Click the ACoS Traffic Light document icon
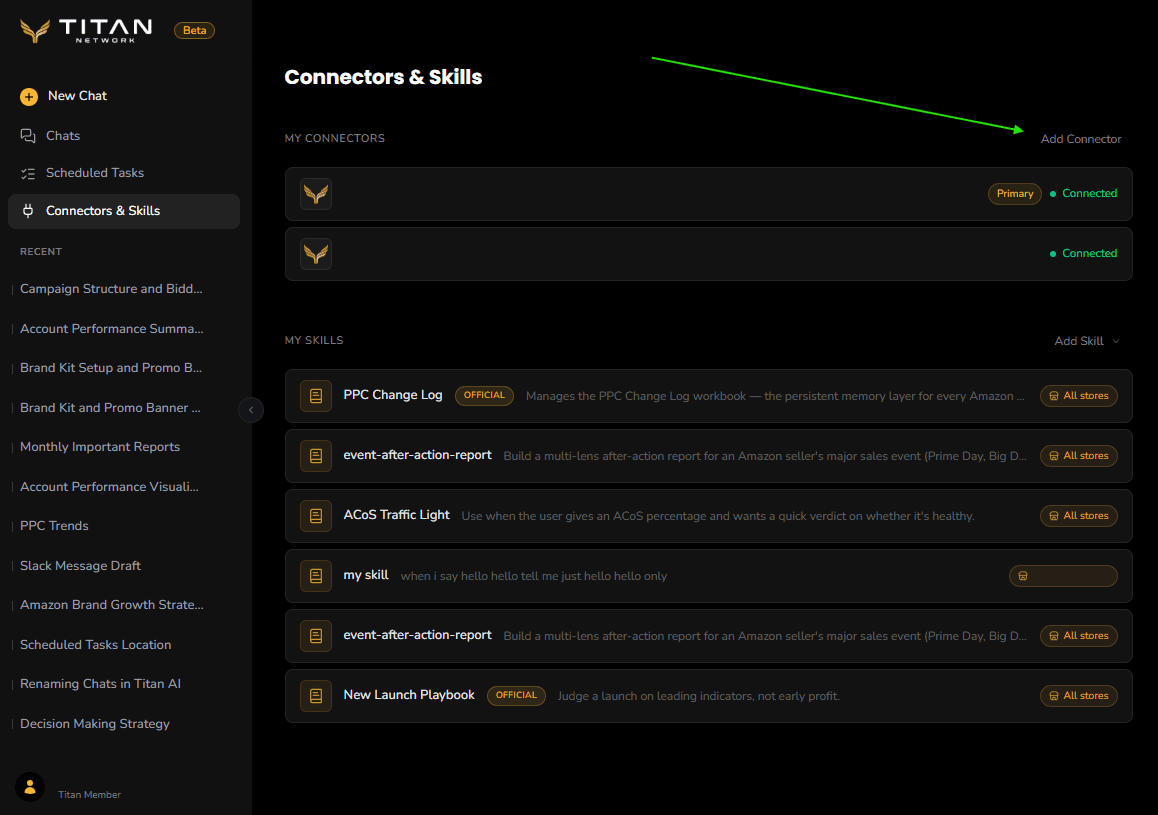Viewport: 1158px width, 815px height. coord(316,516)
